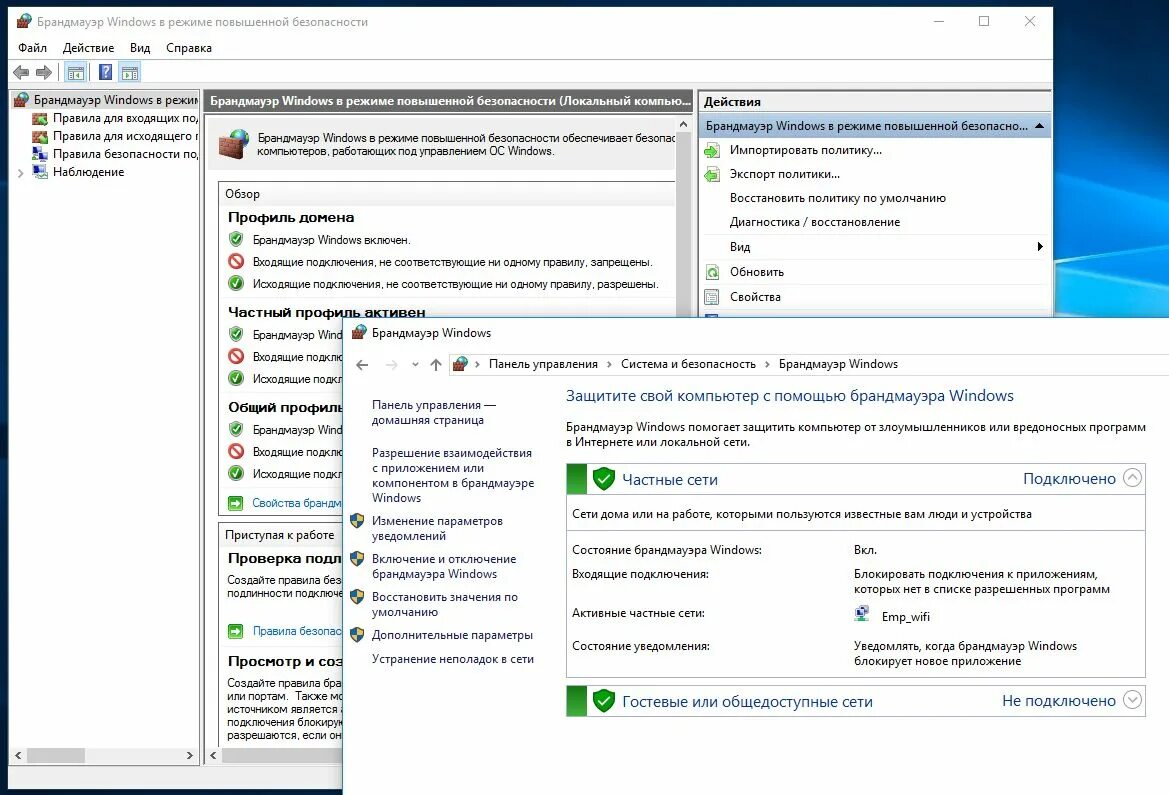This screenshot has height=795, width=1169.
Task: Click center pane horizontal scrollbar left arrow
Action: [213, 755]
